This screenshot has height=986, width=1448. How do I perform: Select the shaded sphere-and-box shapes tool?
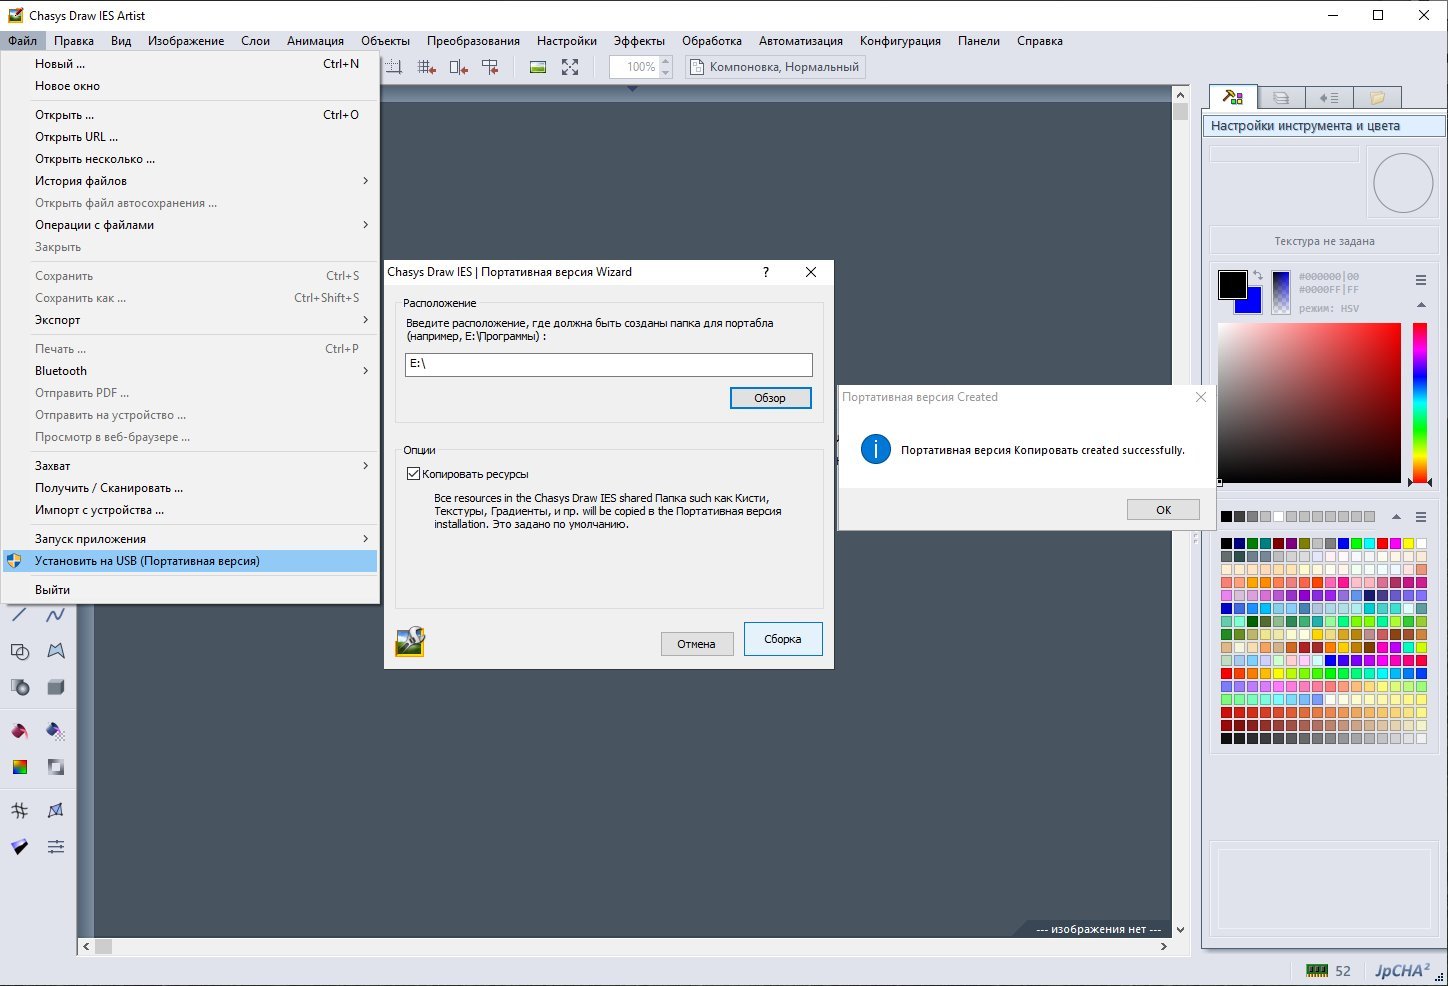[19, 687]
